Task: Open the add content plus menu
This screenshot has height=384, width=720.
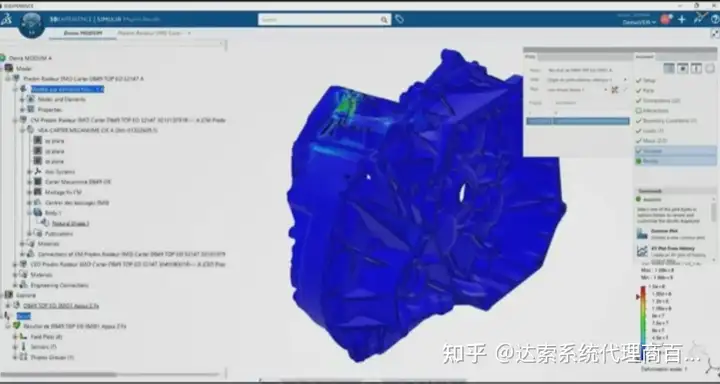Action: 682,19
